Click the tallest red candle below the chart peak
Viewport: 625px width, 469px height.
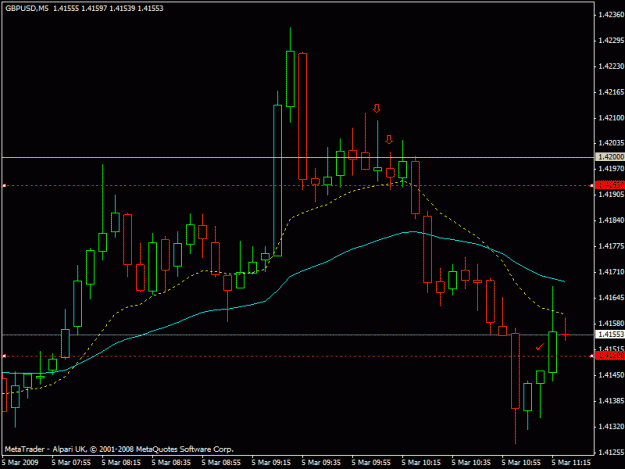[303, 116]
